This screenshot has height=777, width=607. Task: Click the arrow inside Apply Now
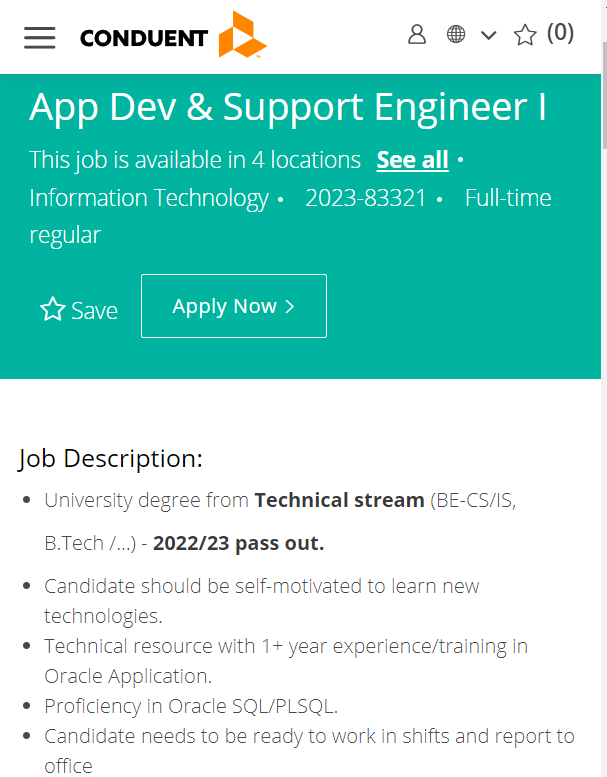(x=290, y=306)
